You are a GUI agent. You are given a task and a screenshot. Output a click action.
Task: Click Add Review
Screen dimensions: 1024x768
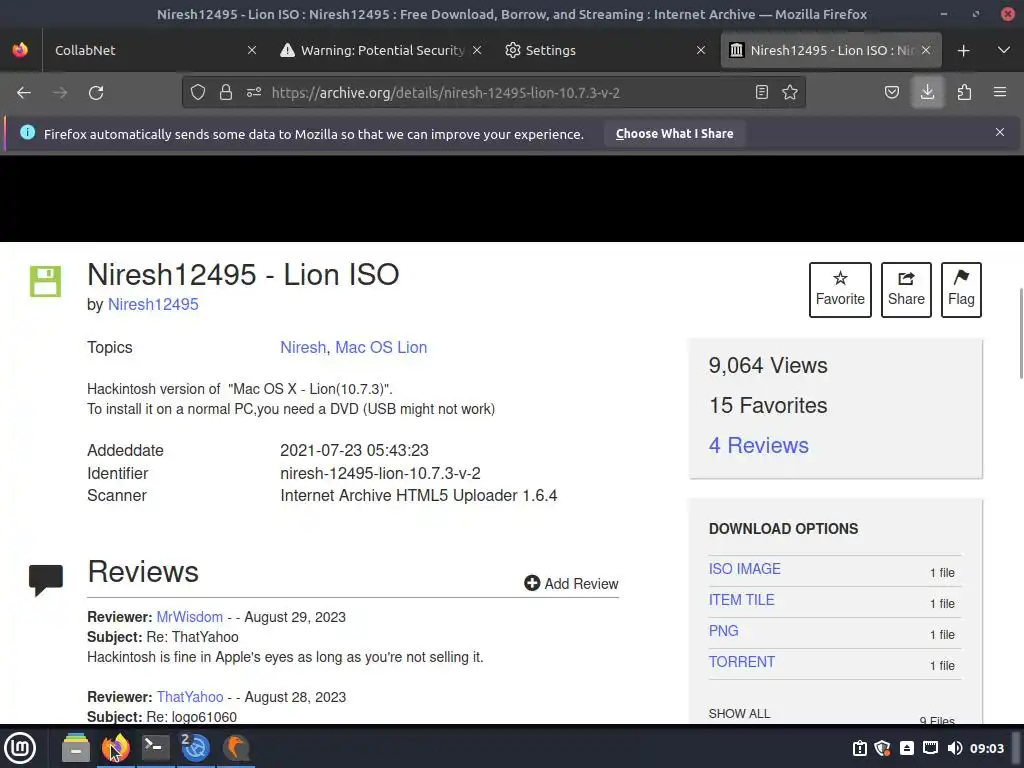[x=571, y=583]
